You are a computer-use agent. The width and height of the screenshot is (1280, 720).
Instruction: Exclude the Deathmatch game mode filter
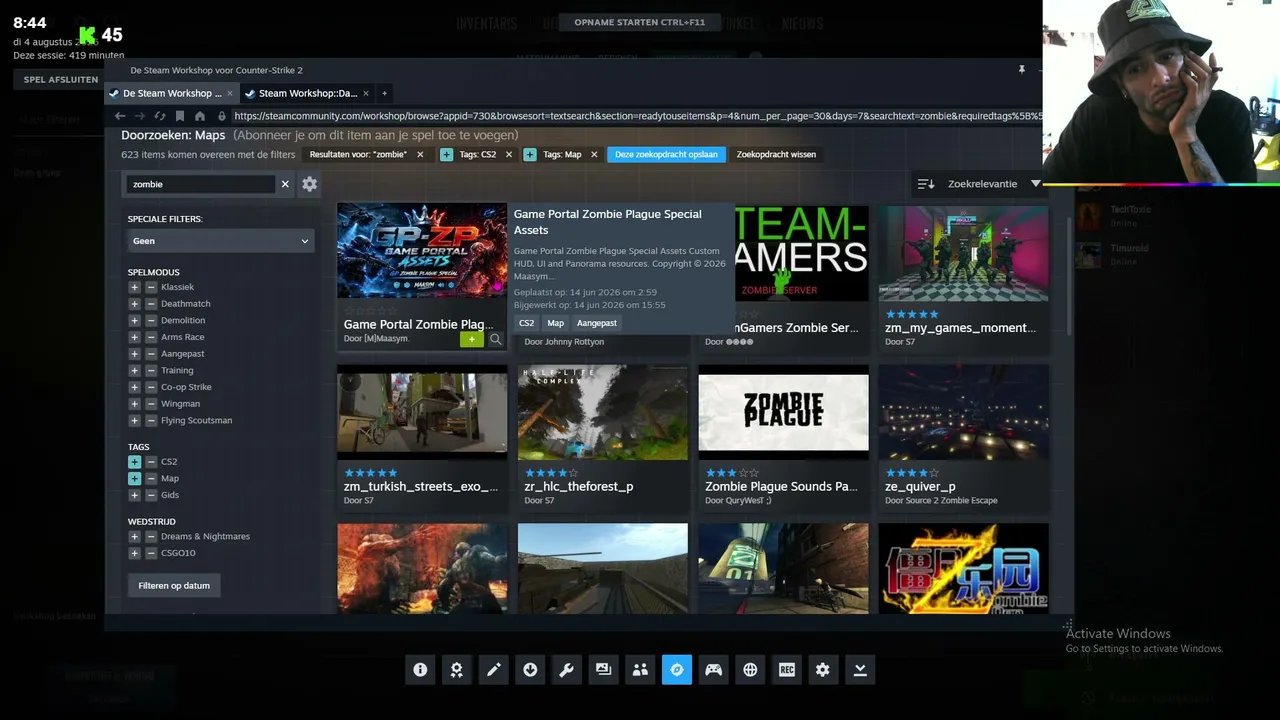click(151, 304)
